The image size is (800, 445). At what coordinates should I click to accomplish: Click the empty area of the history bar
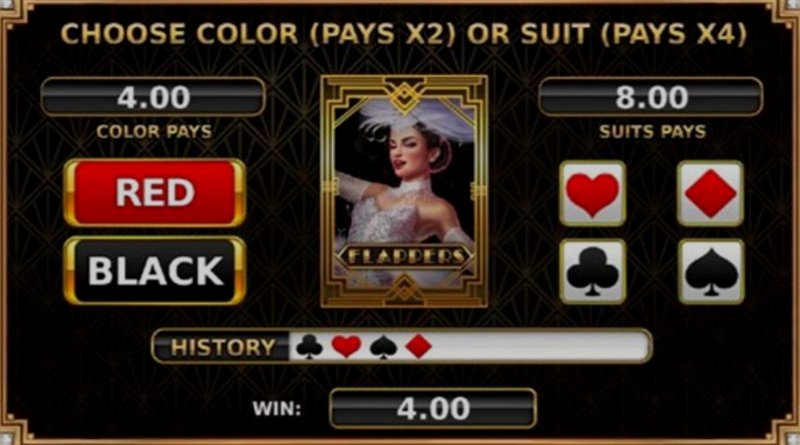tap(541, 347)
